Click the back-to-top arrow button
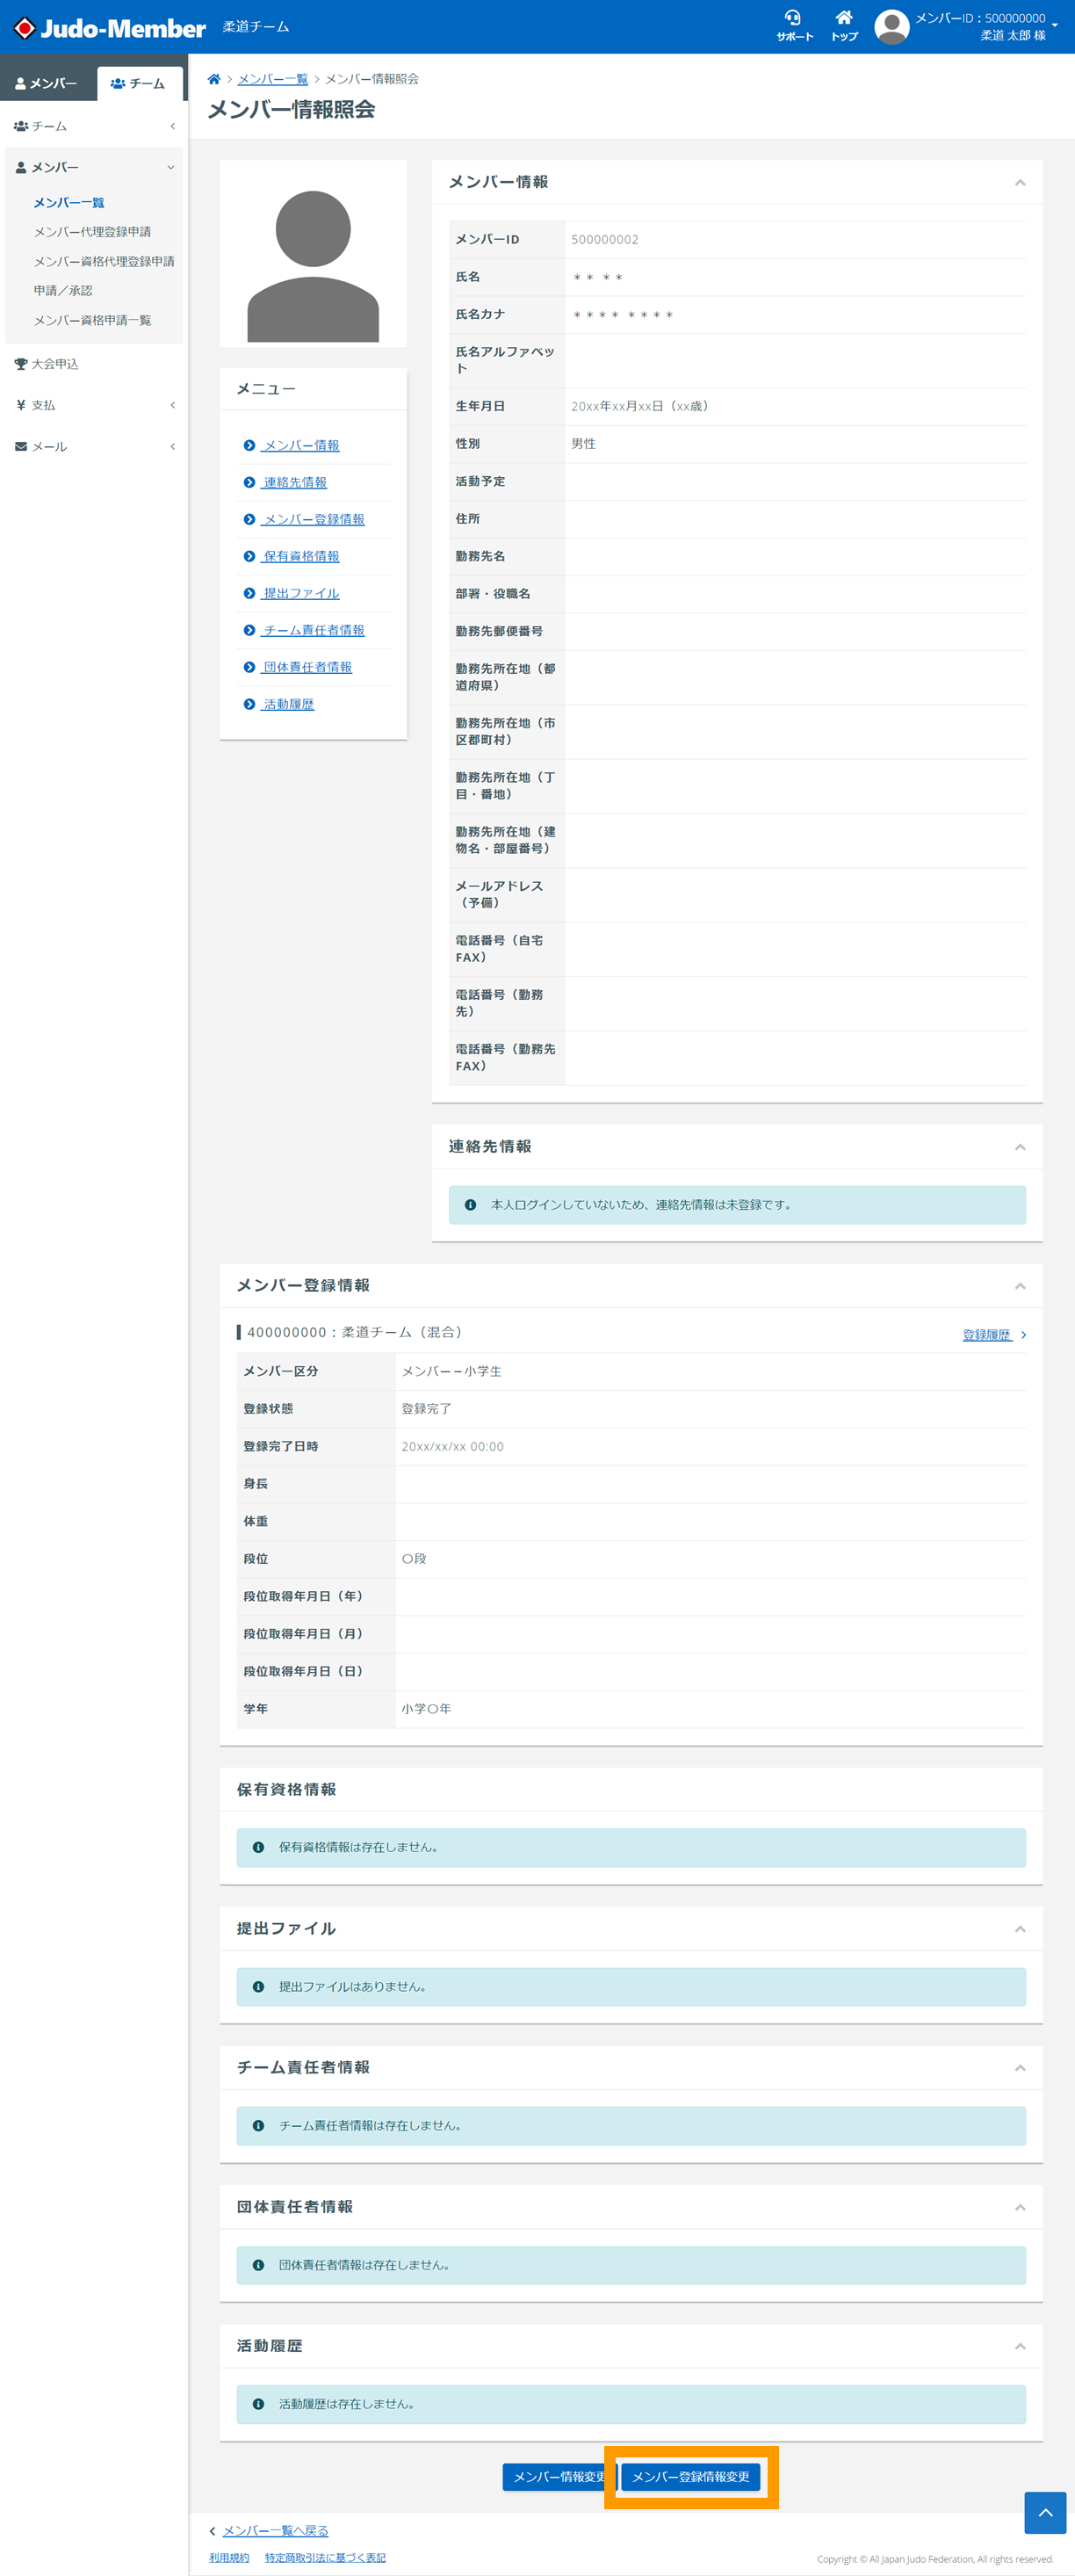 coord(1045,2513)
